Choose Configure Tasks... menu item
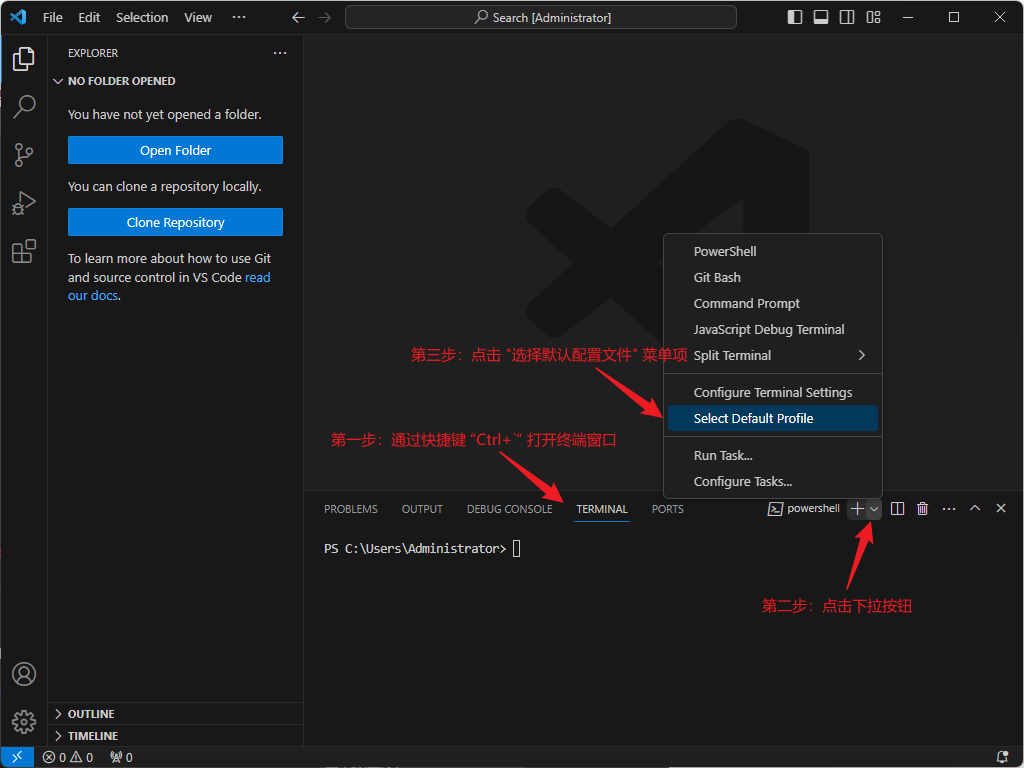This screenshot has width=1024, height=768. pyautogui.click(x=773, y=481)
